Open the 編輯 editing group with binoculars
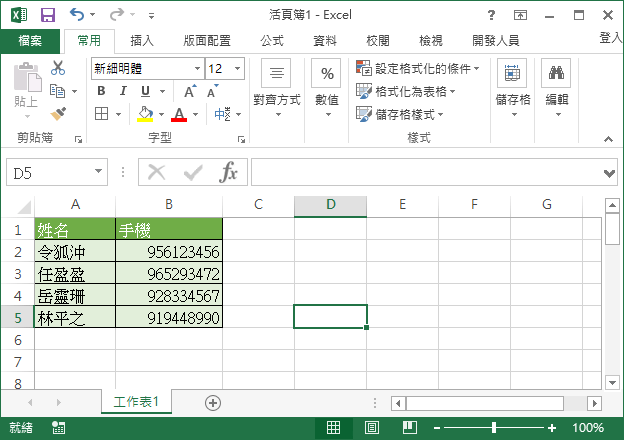The width and height of the screenshot is (624, 440). coord(556,88)
